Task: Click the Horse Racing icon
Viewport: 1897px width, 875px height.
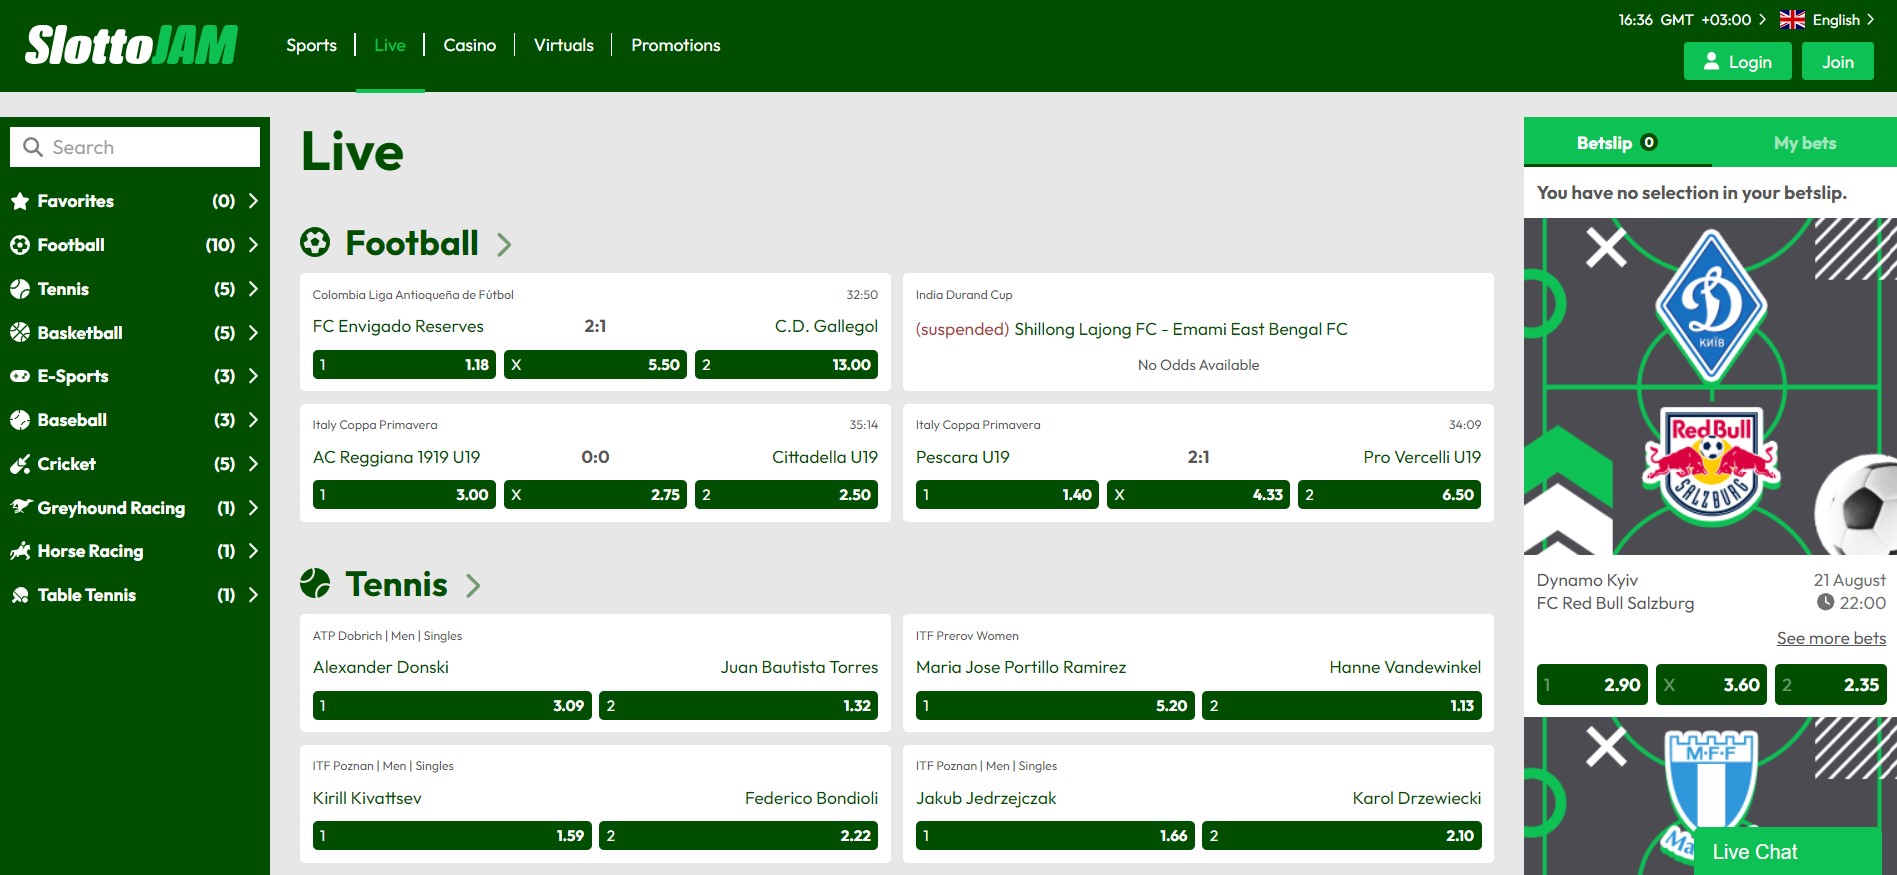Action: tap(20, 551)
